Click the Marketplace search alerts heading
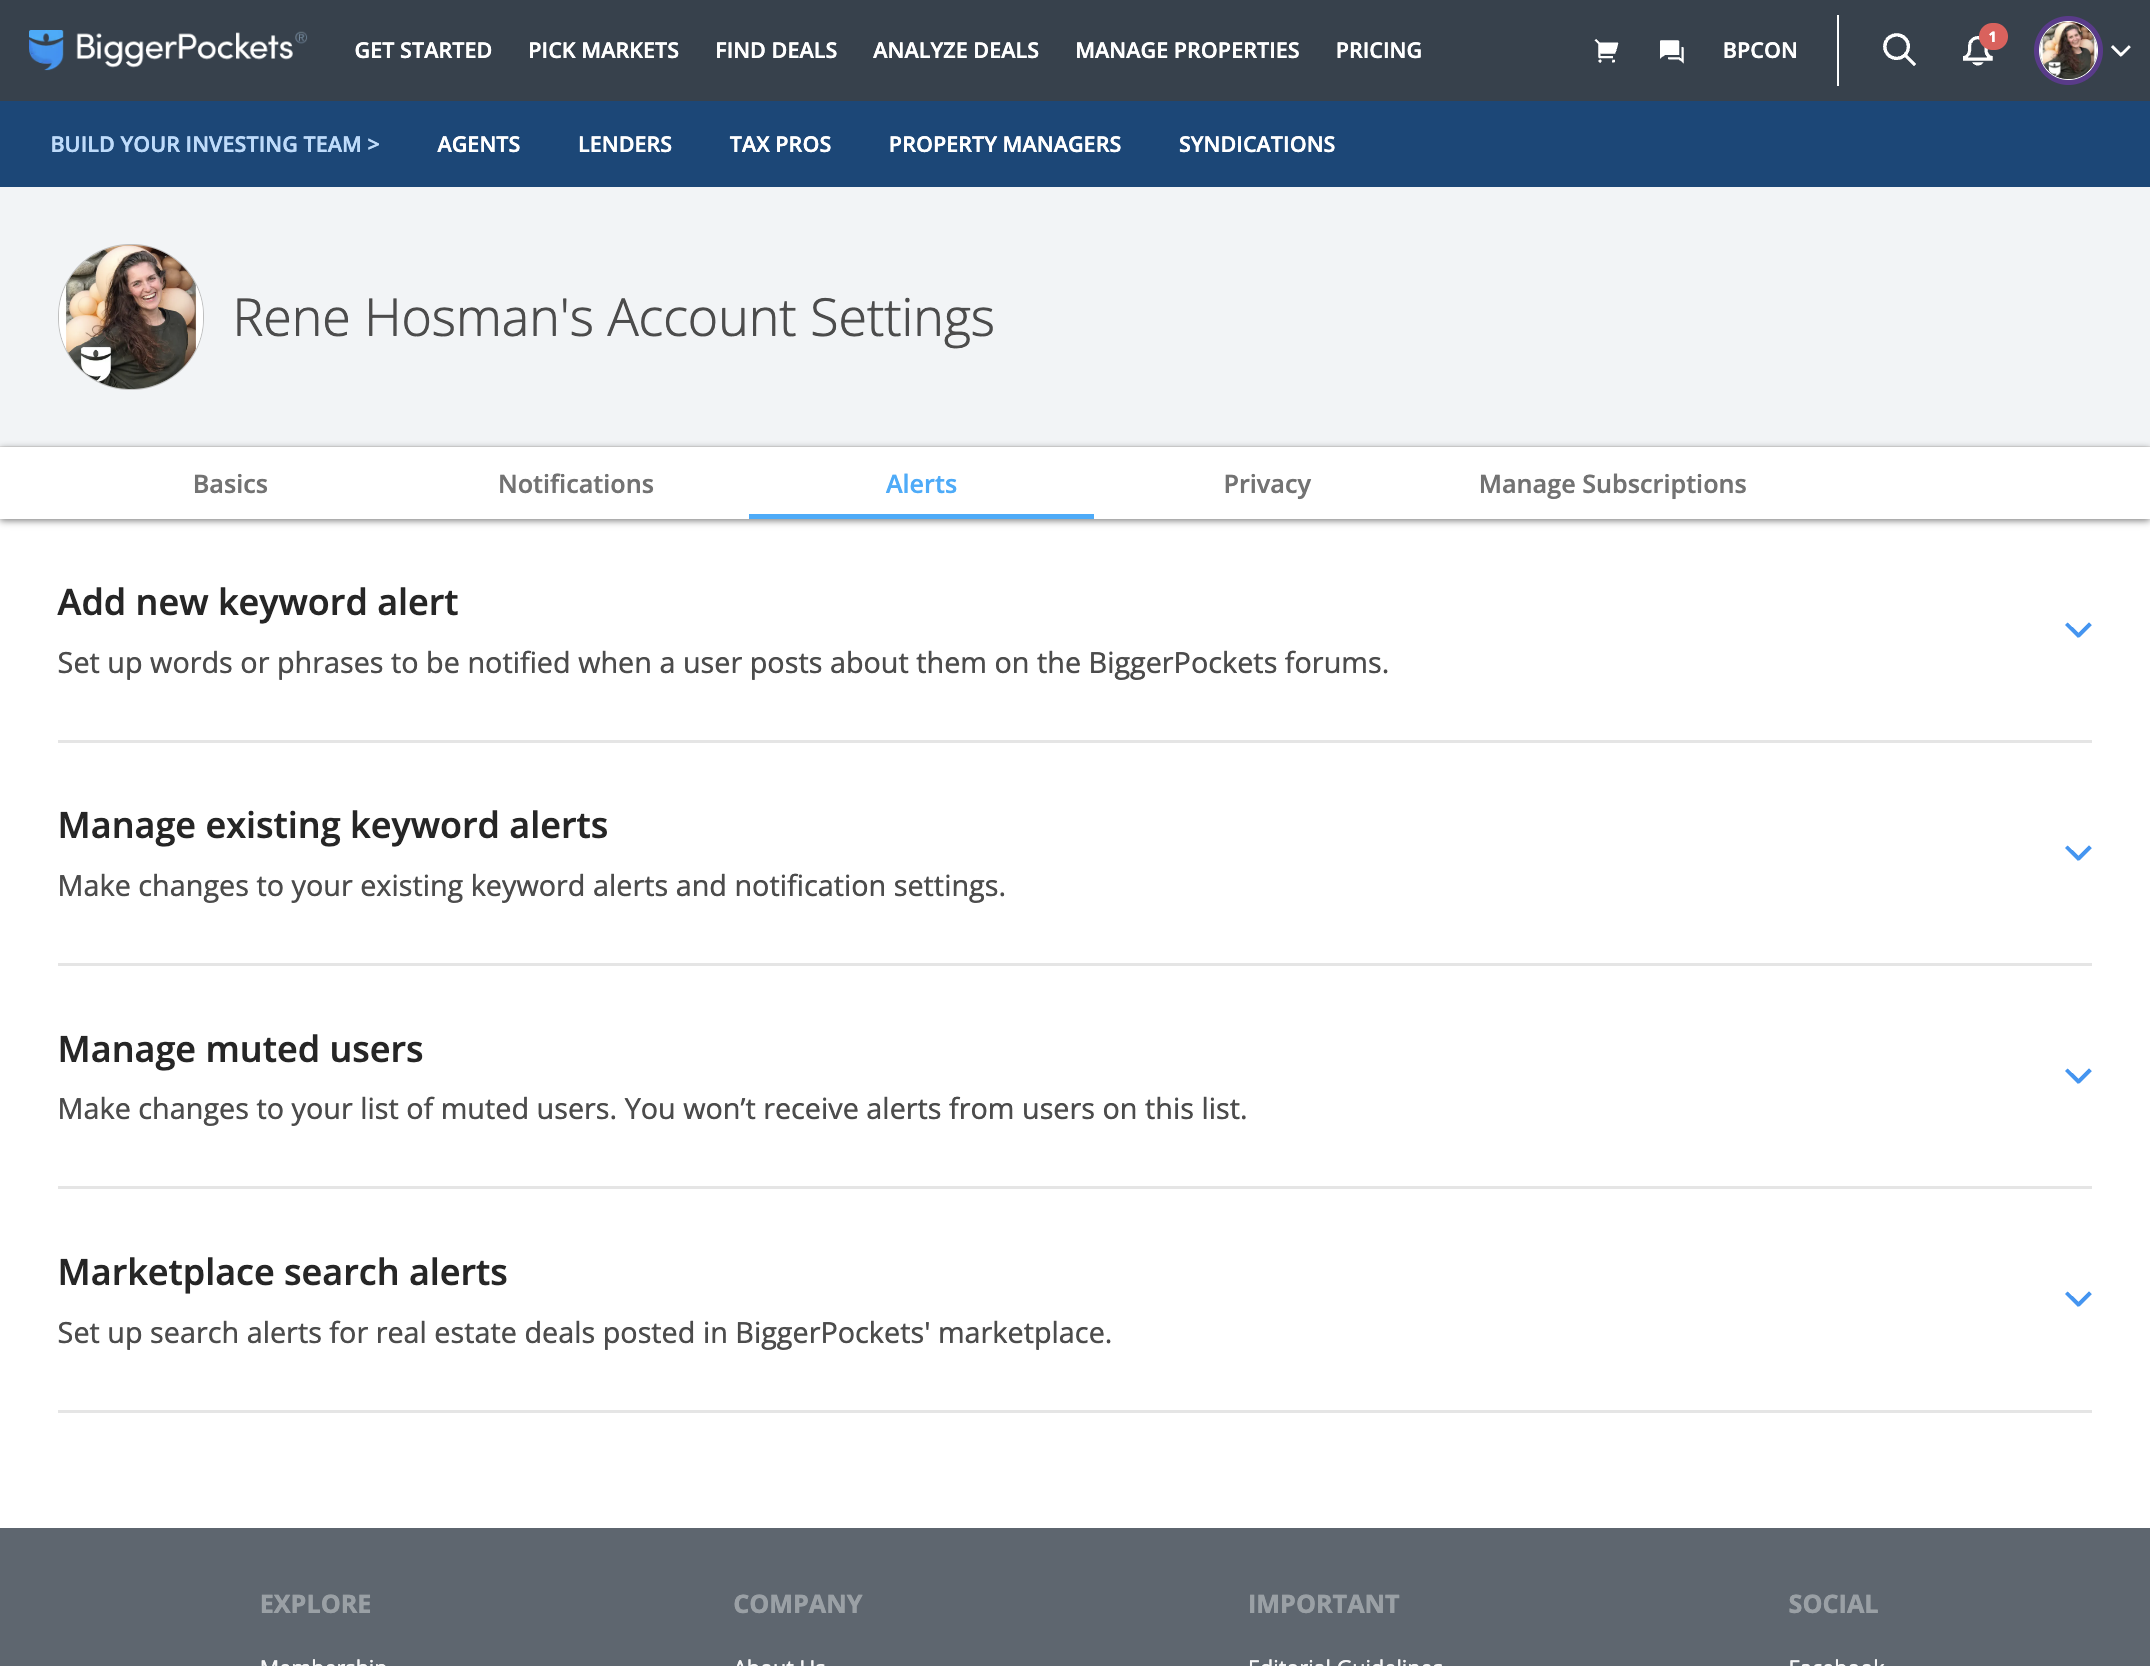Viewport: 2150px width, 1666px height. (283, 1272)
